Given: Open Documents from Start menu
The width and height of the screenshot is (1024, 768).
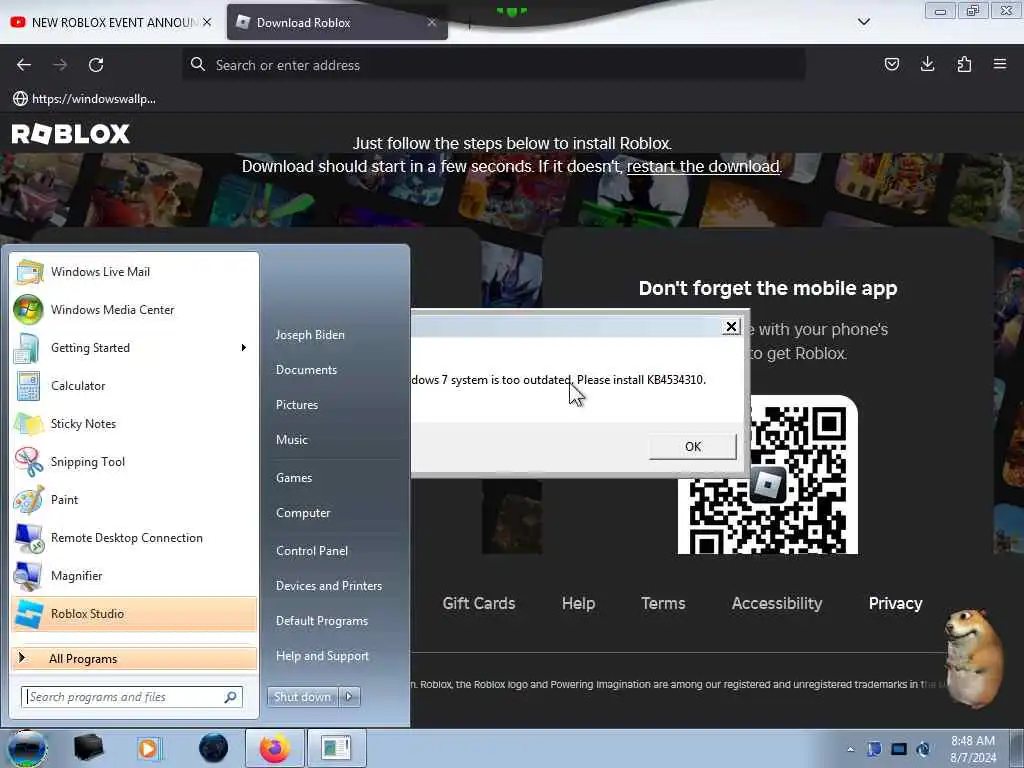Looking at the screenshot, I should [x=306, y=370].
